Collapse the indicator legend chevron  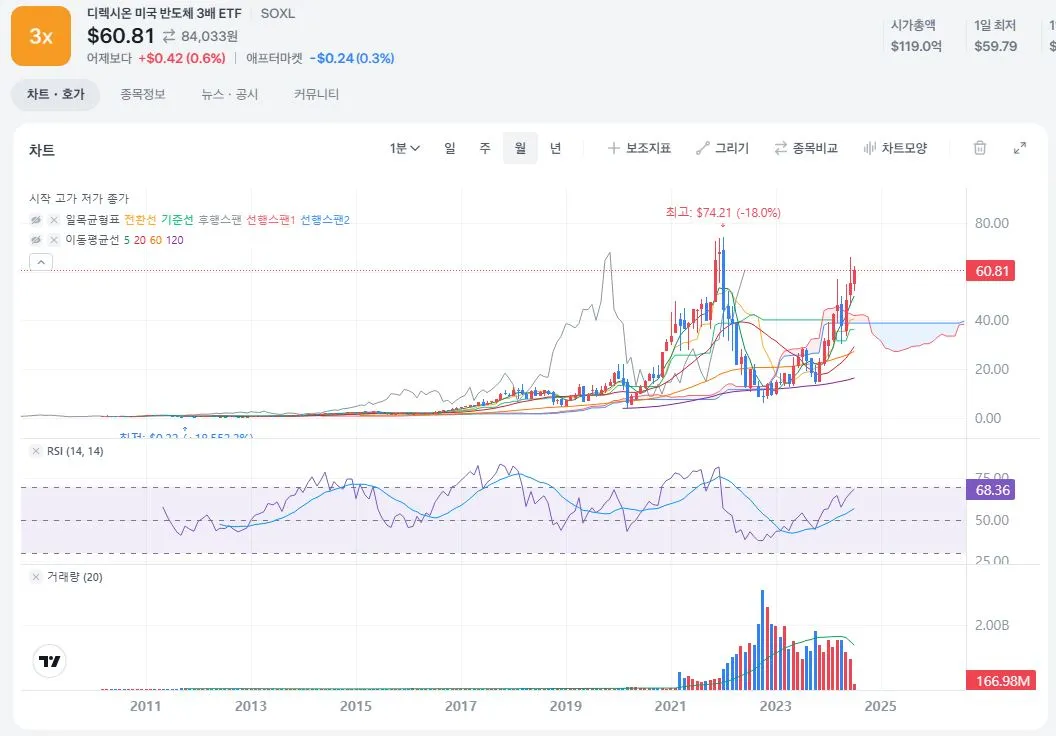[x=41, y=262]
